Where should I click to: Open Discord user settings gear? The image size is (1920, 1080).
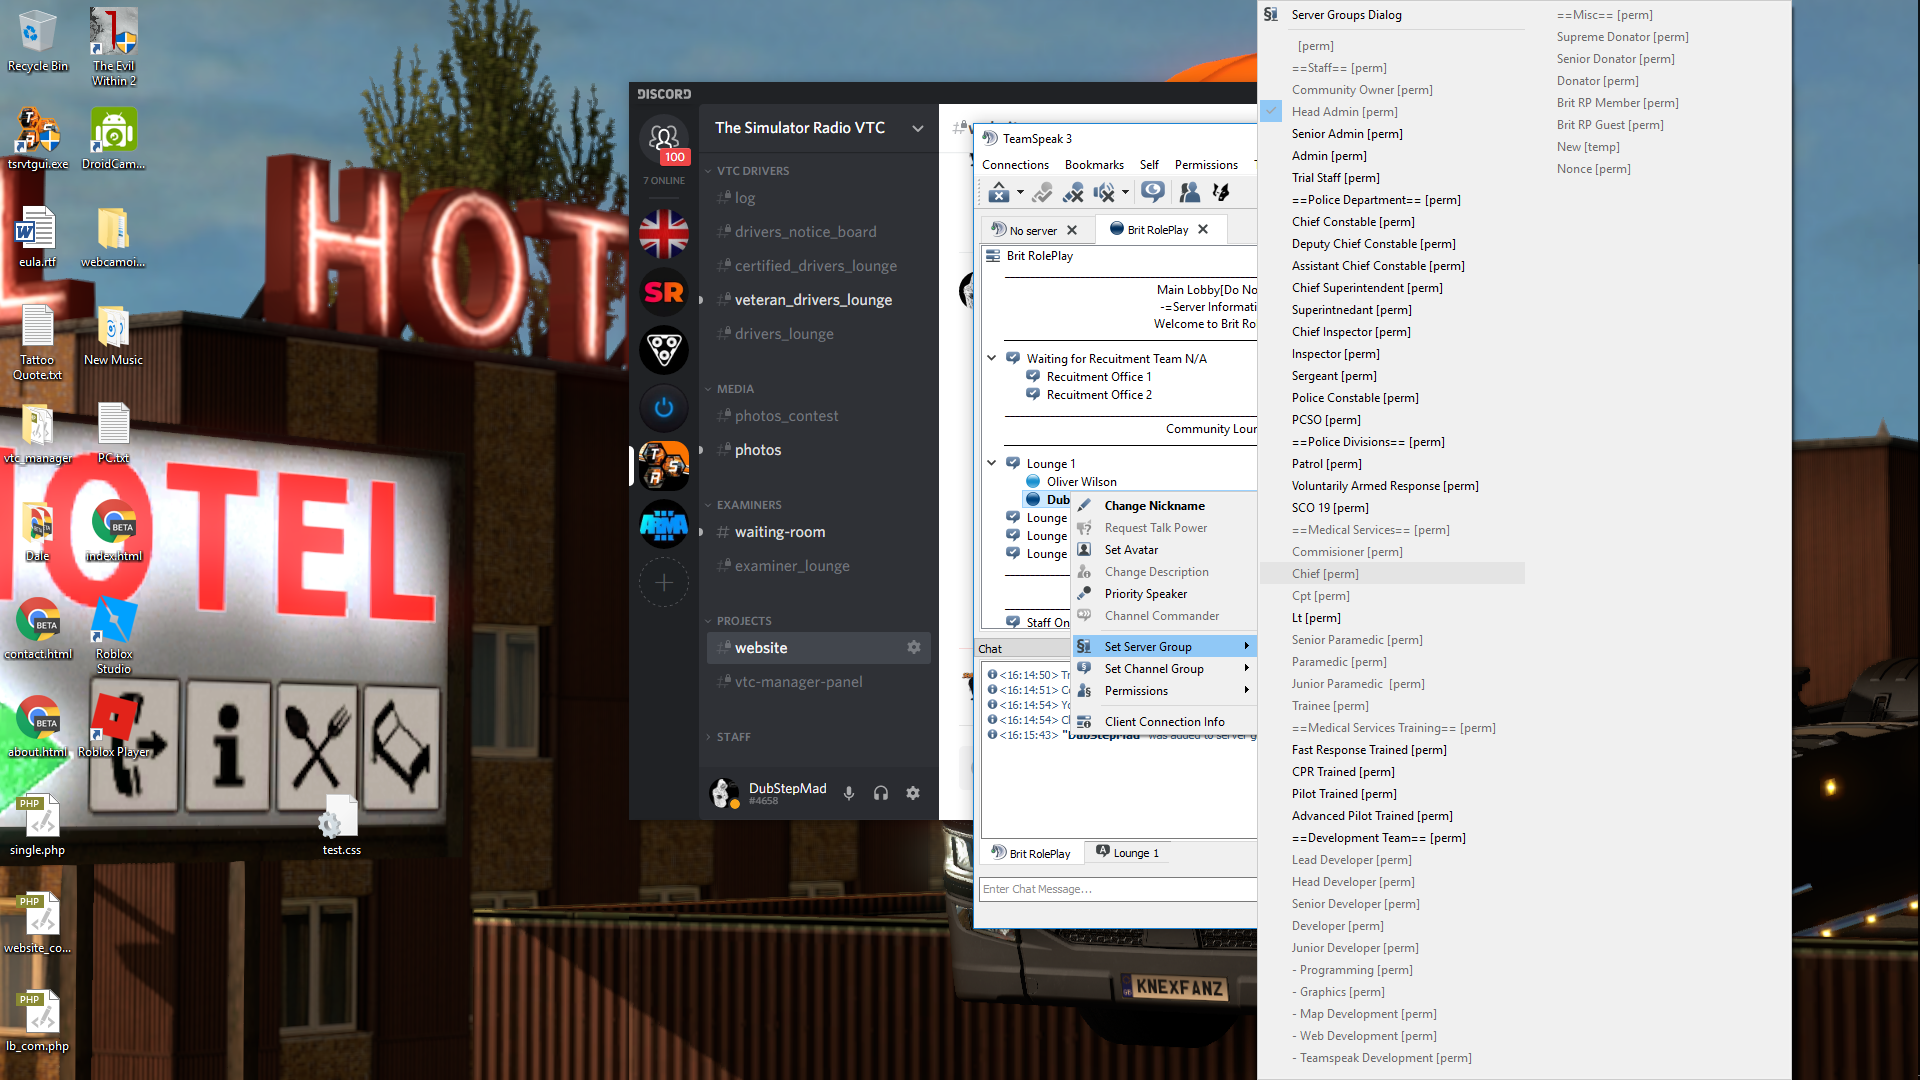pyautogui.click(x=913, y=793)
